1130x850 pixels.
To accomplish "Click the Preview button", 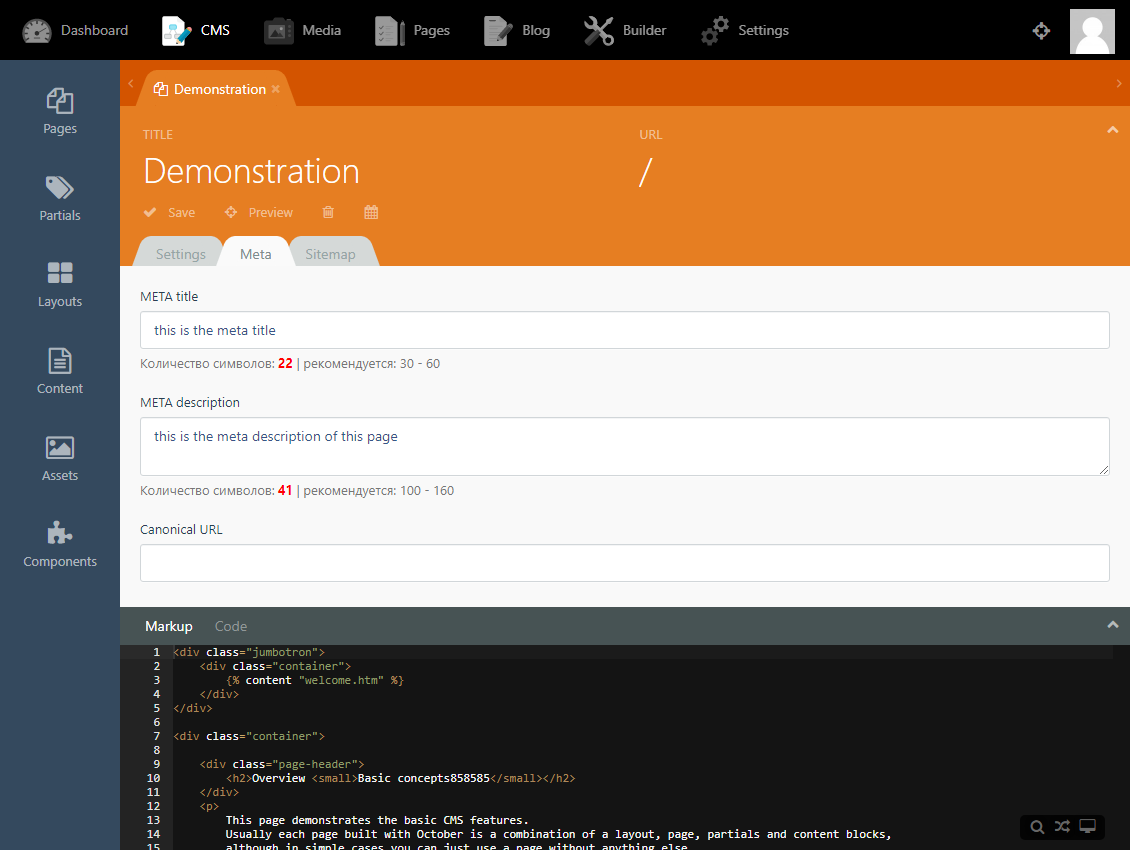I will click(x=259, y=212).
